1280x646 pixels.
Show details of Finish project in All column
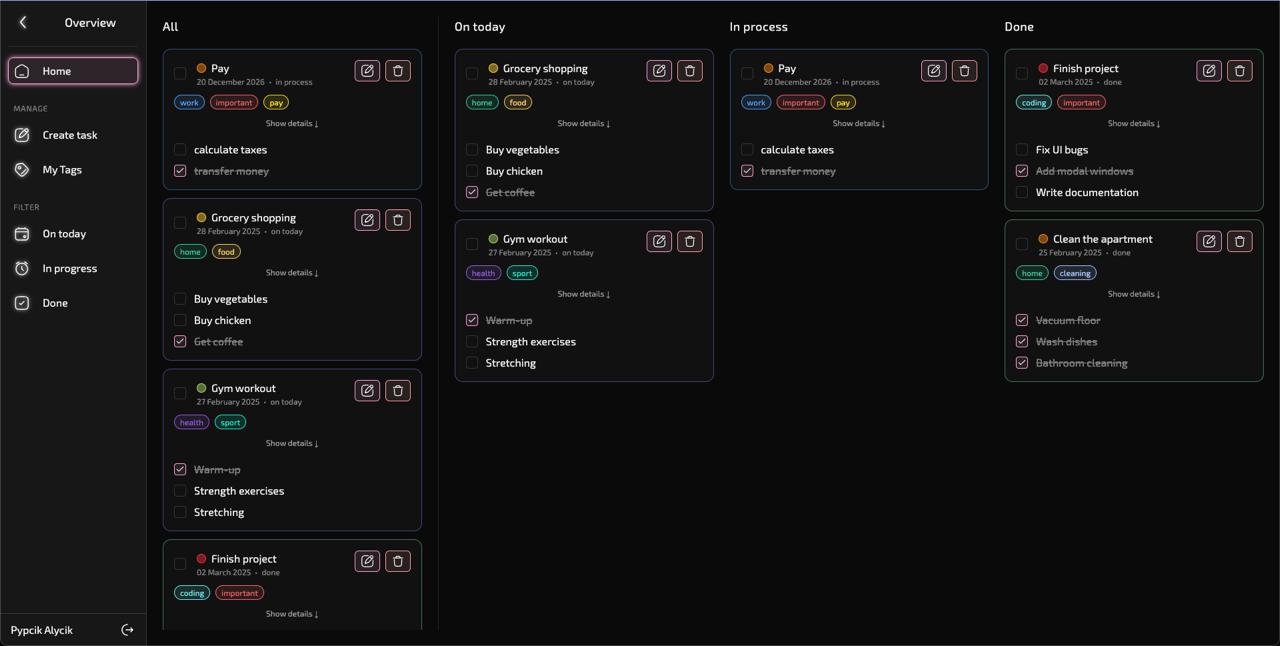tap(292, 614)
